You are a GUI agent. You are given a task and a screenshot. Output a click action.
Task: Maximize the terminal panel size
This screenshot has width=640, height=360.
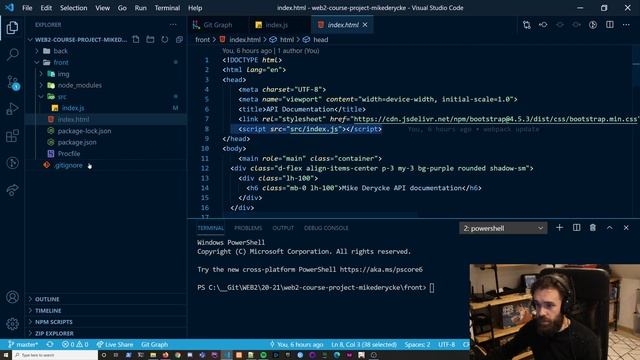click(609, 228)
